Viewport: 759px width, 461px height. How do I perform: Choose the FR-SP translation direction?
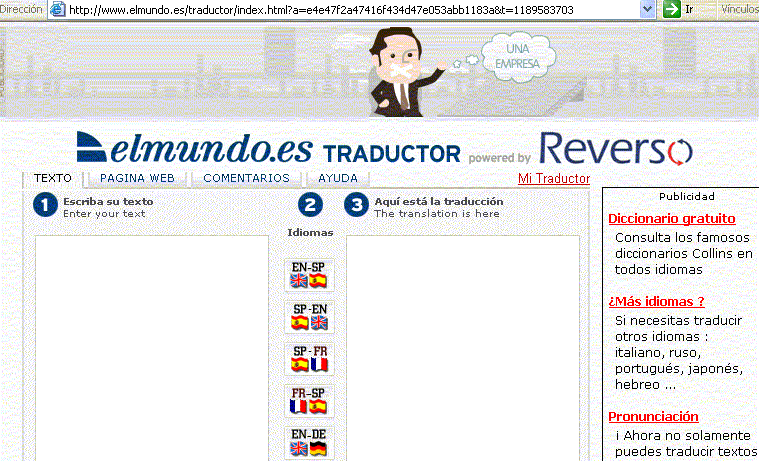click(x=309, y=401)
